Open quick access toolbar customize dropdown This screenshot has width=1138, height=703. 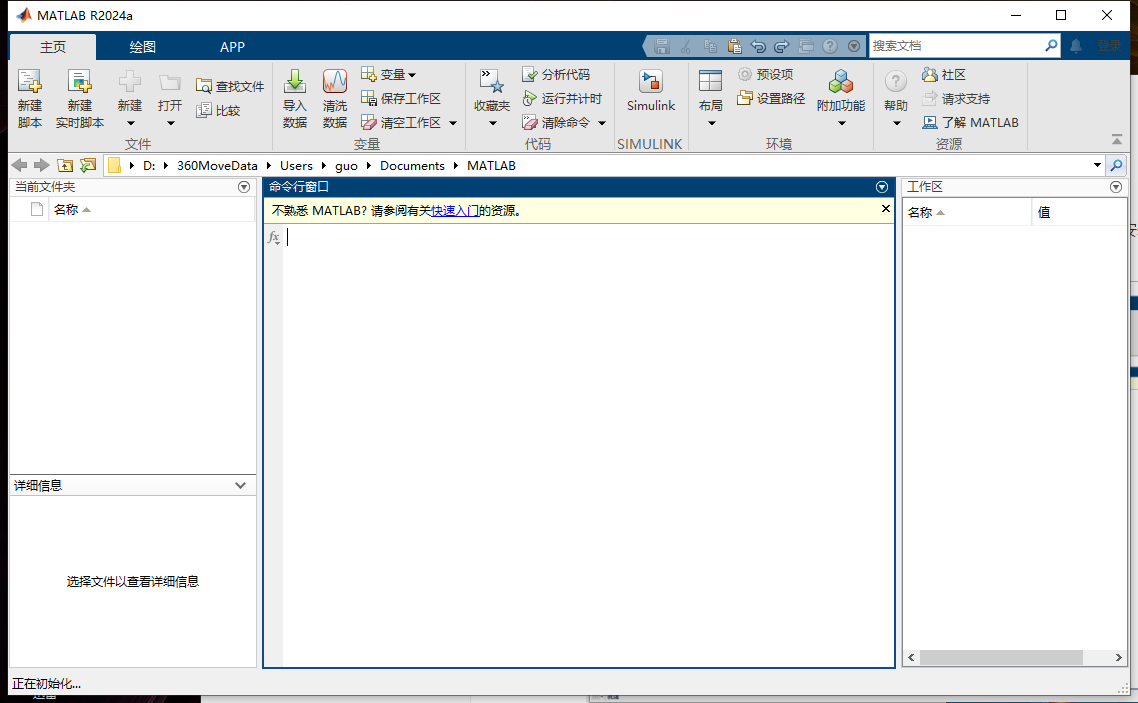tap(854, 46)
